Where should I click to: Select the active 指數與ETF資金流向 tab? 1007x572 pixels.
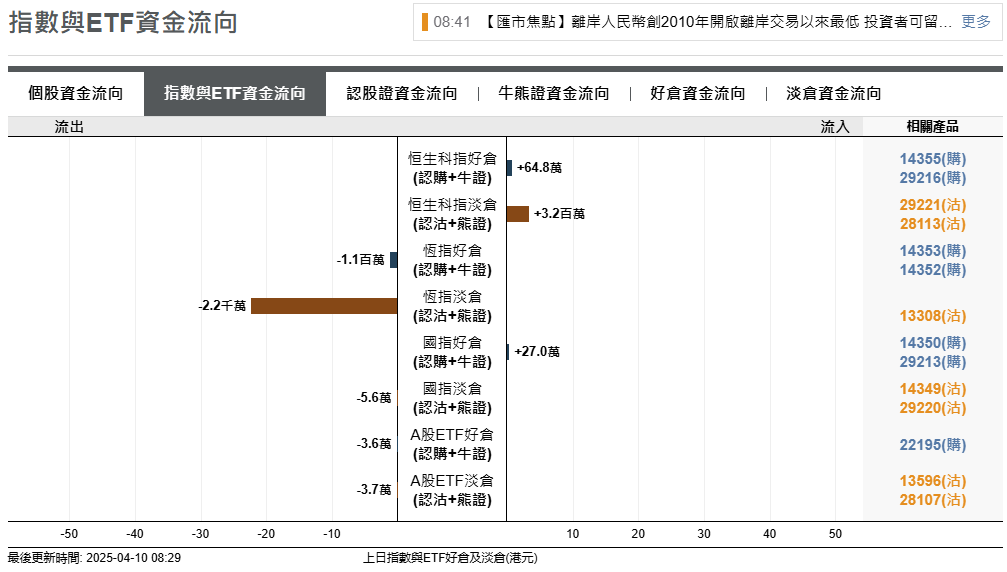235,94
